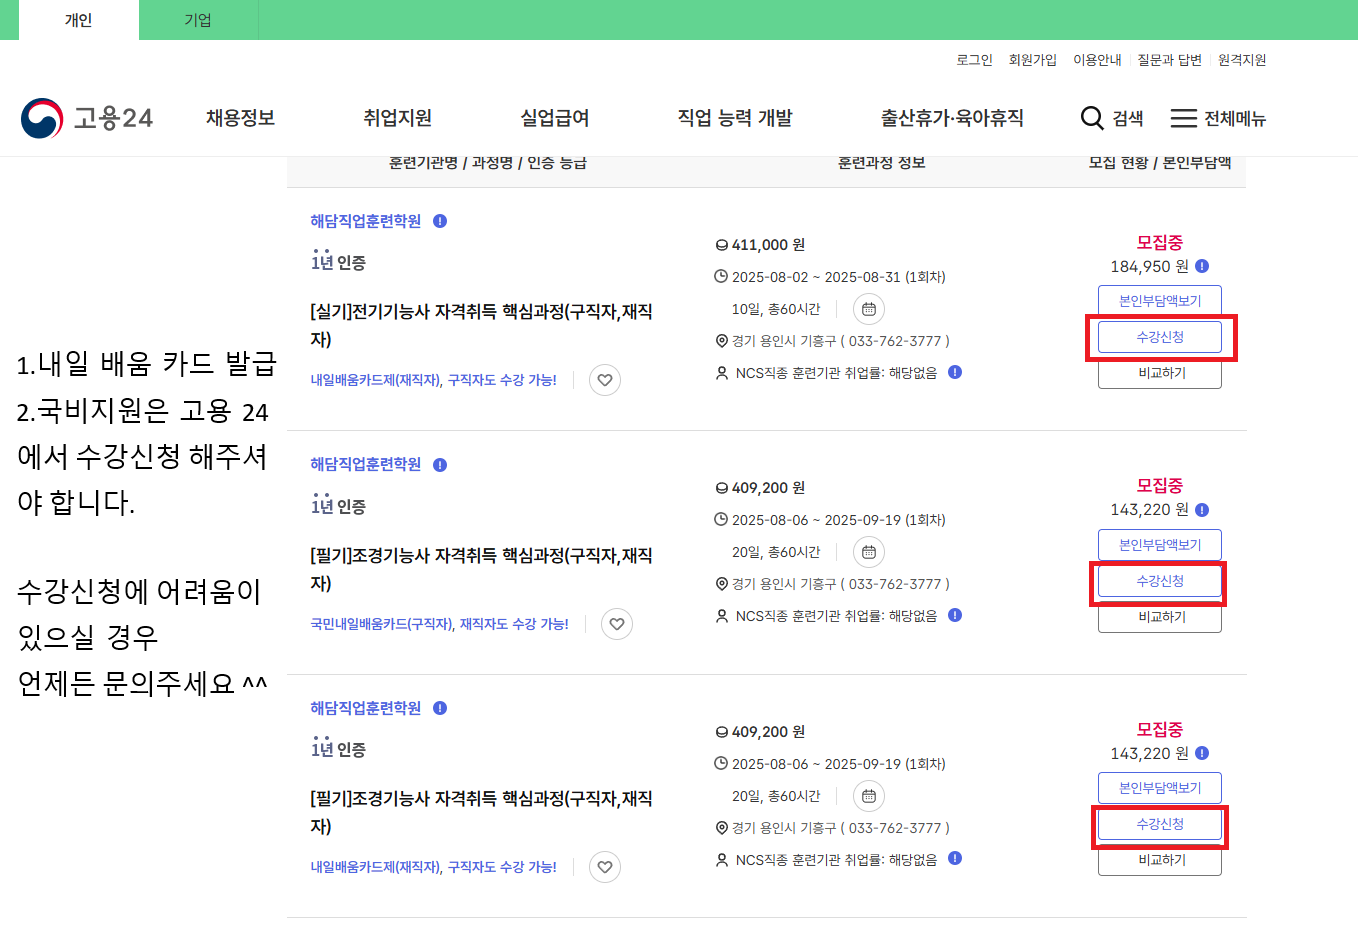Image resolution: width=1358 pixels, height=937 pixels.
Task: Click the 184,950 원 self-payment amount
Action: pyautogui.click(x=1150, y=266)
